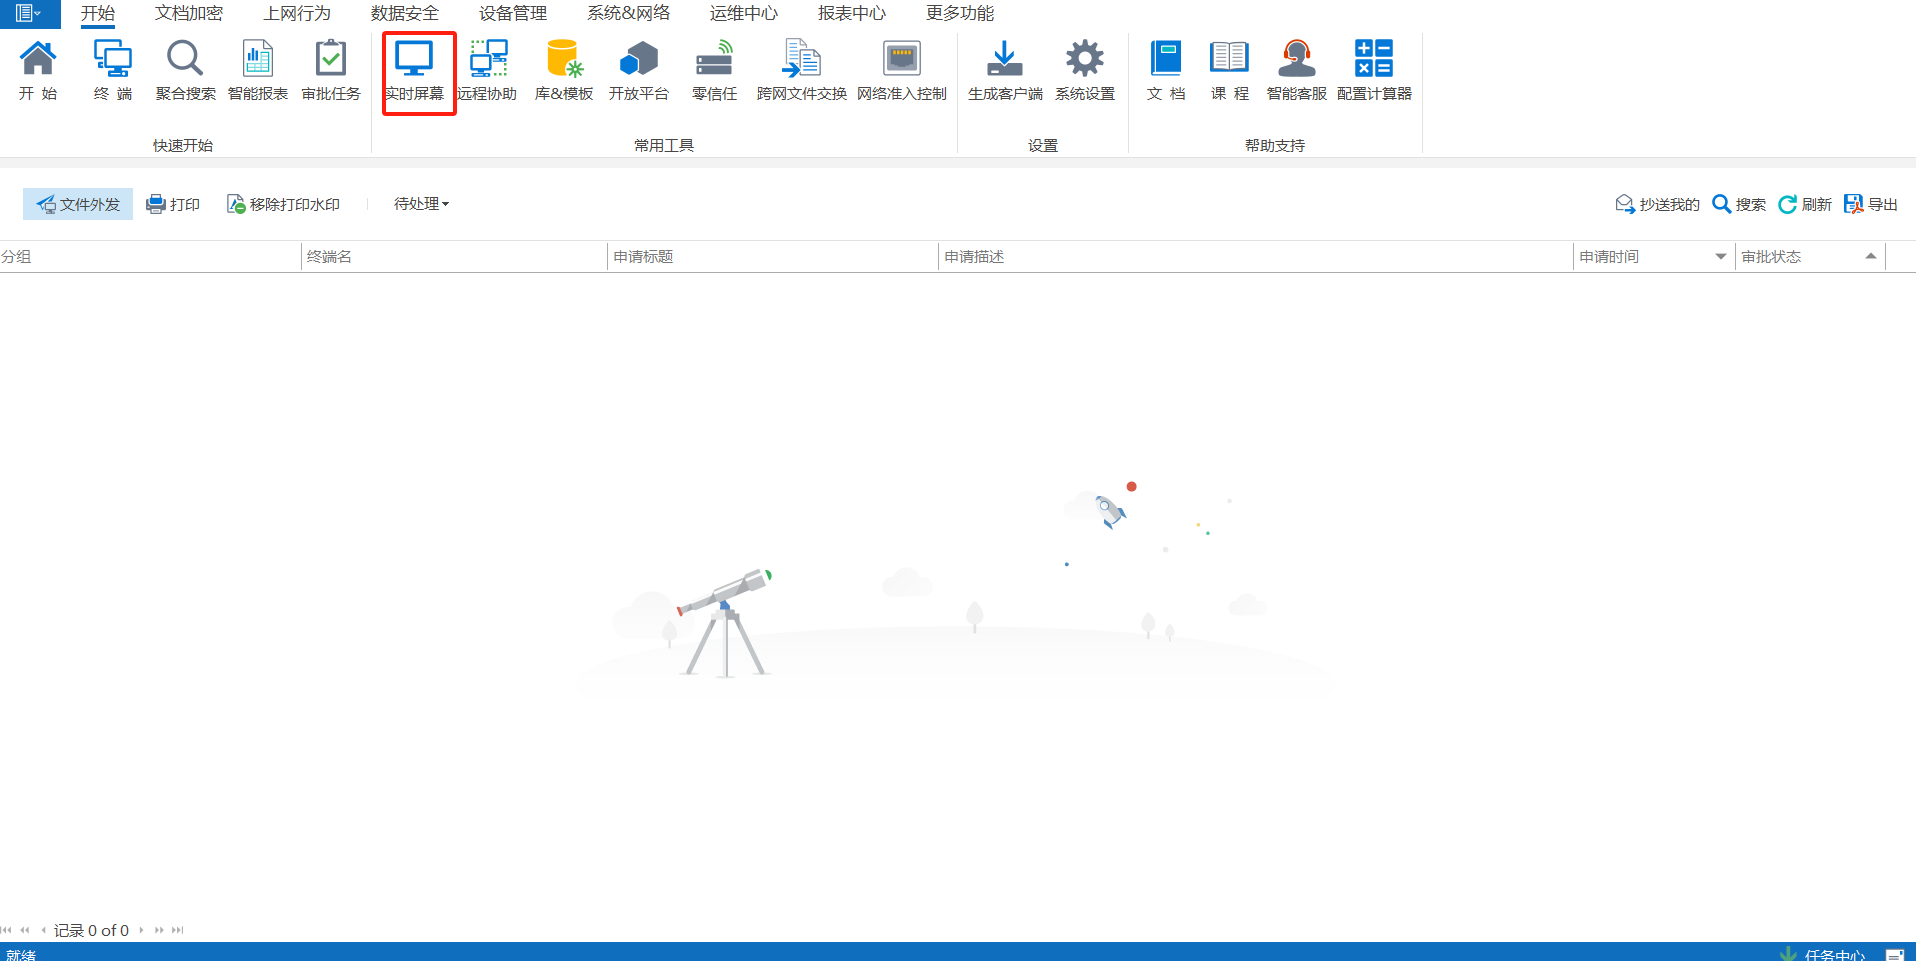Launch 聚合搜索 aggregated search
This screenshot has width=1916, height=961.
(185, 70)
